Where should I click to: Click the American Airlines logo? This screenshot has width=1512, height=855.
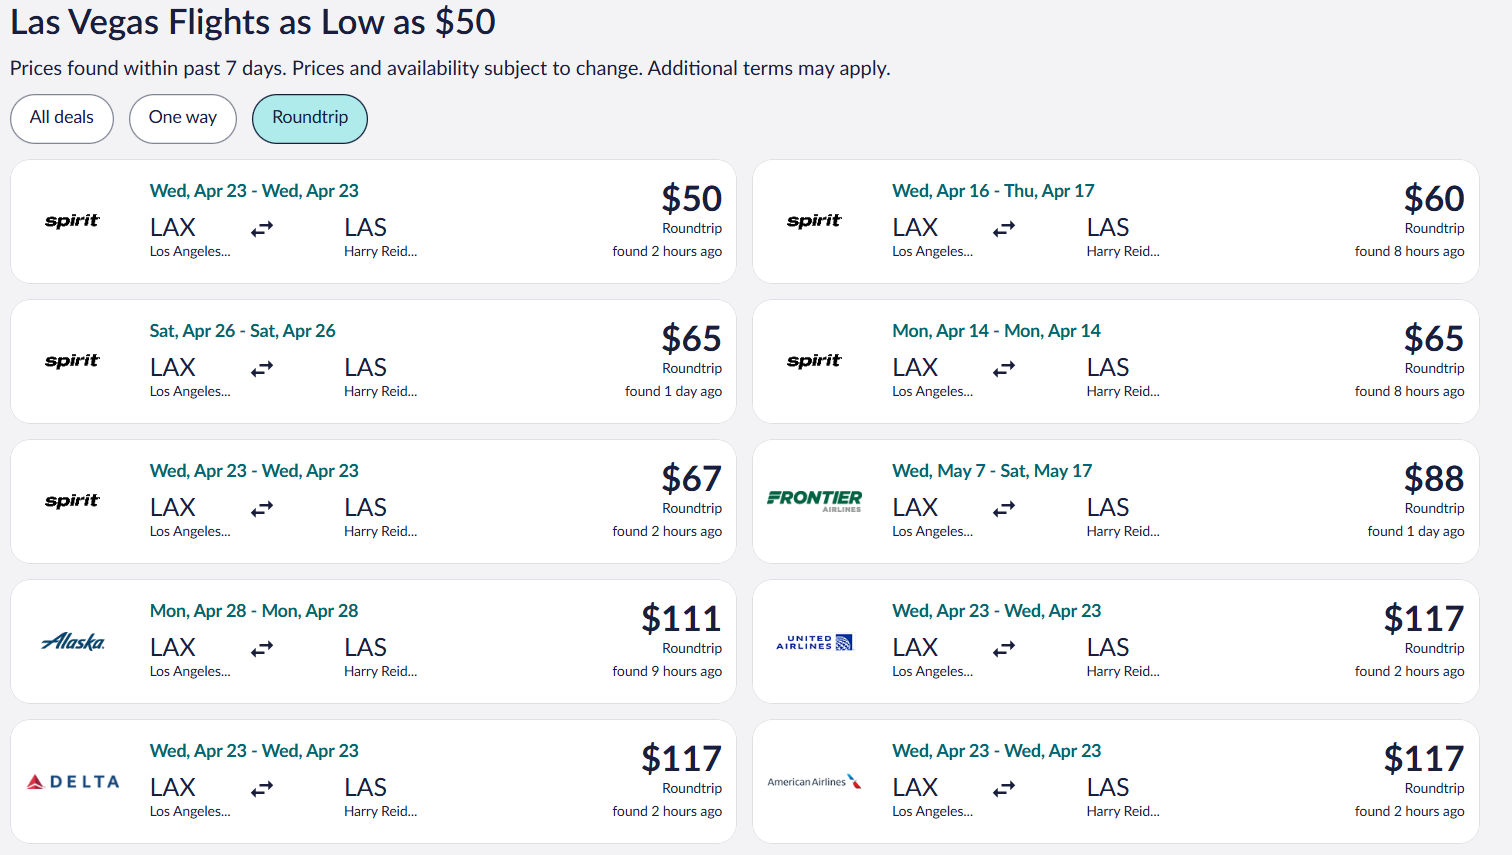click(x=814, y=781)
